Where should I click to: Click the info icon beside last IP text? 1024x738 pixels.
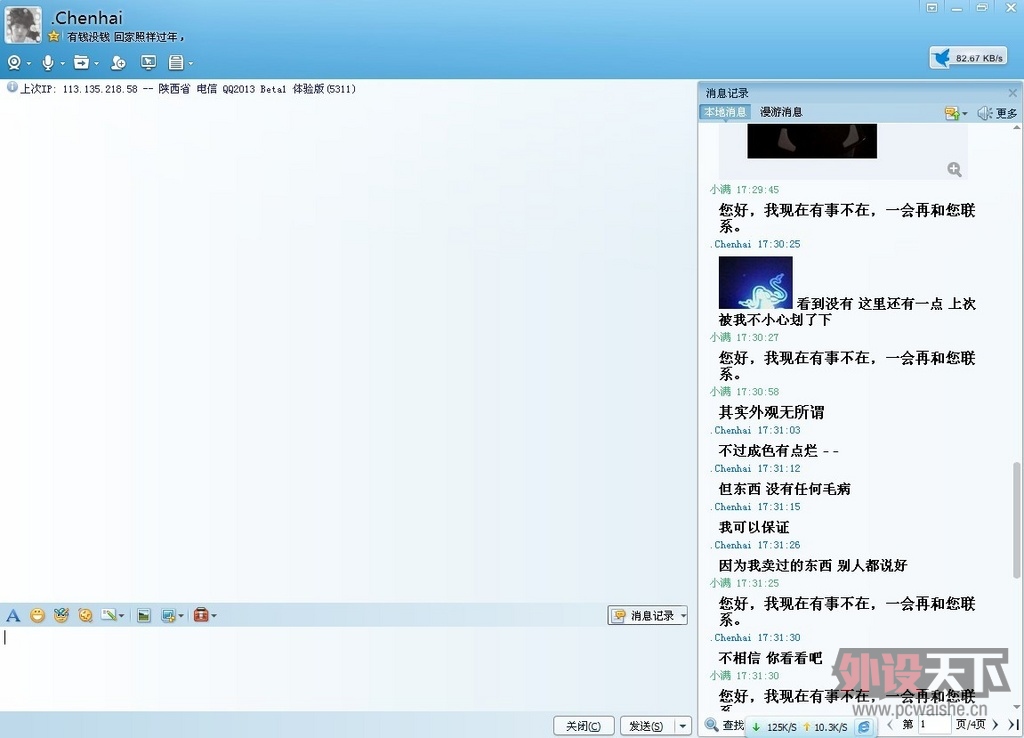coord(12,88)
